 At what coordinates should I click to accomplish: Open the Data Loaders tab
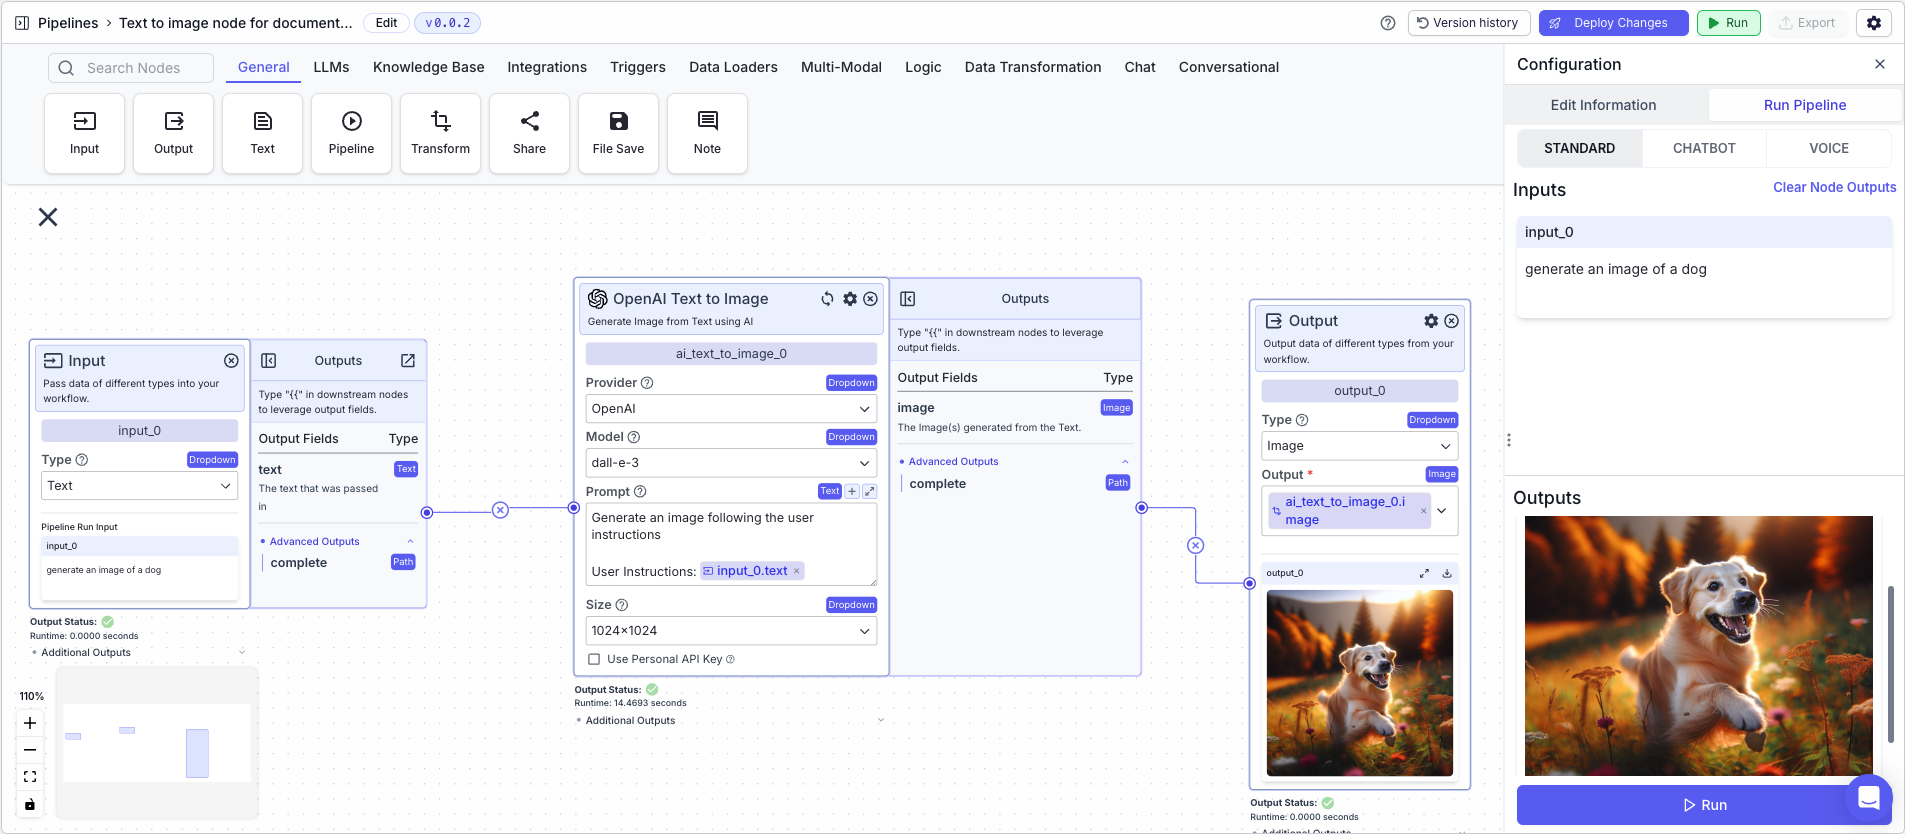pyautogui.click(x=733, y=67)
